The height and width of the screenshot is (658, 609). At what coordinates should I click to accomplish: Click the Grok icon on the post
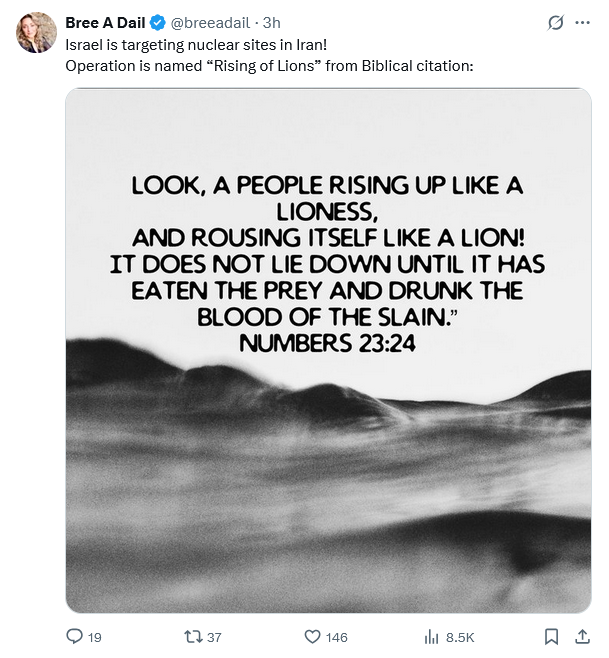pyautogui.click(x=556, y=23)
